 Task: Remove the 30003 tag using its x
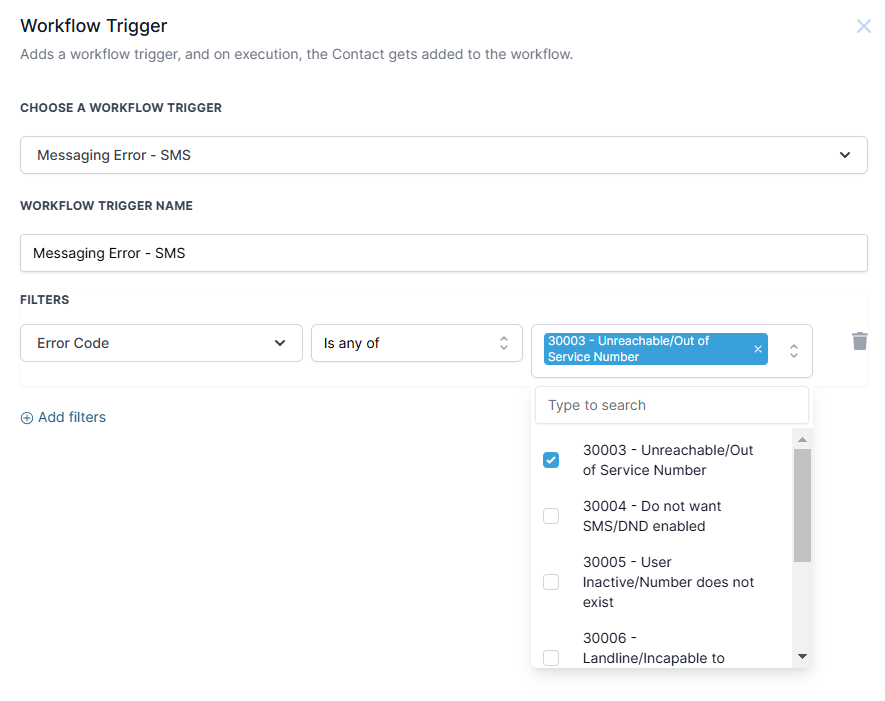tap(757, 349)
